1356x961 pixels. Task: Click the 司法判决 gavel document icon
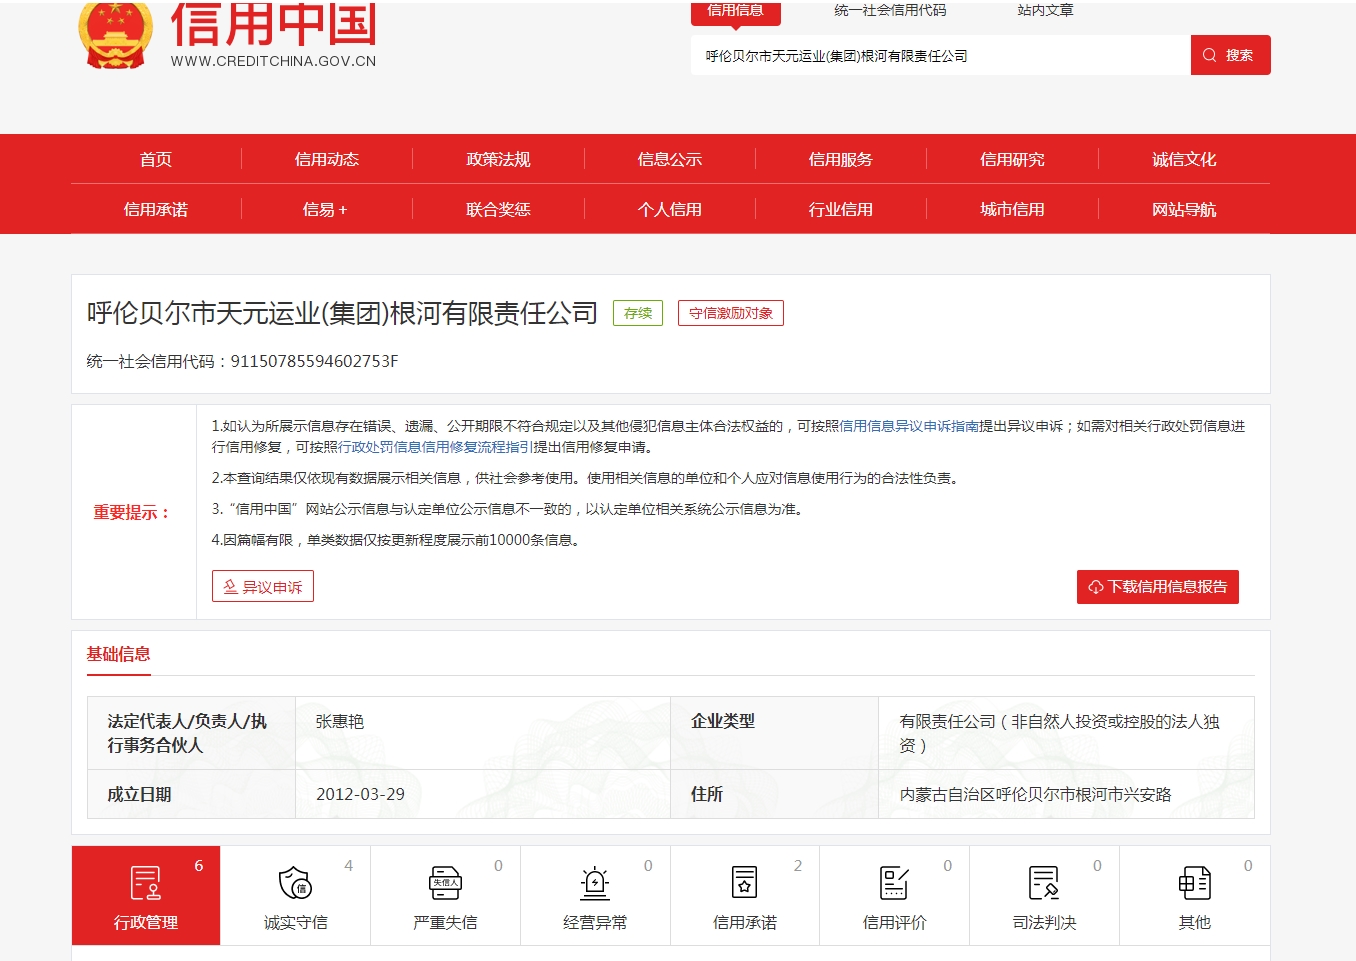1044,883
